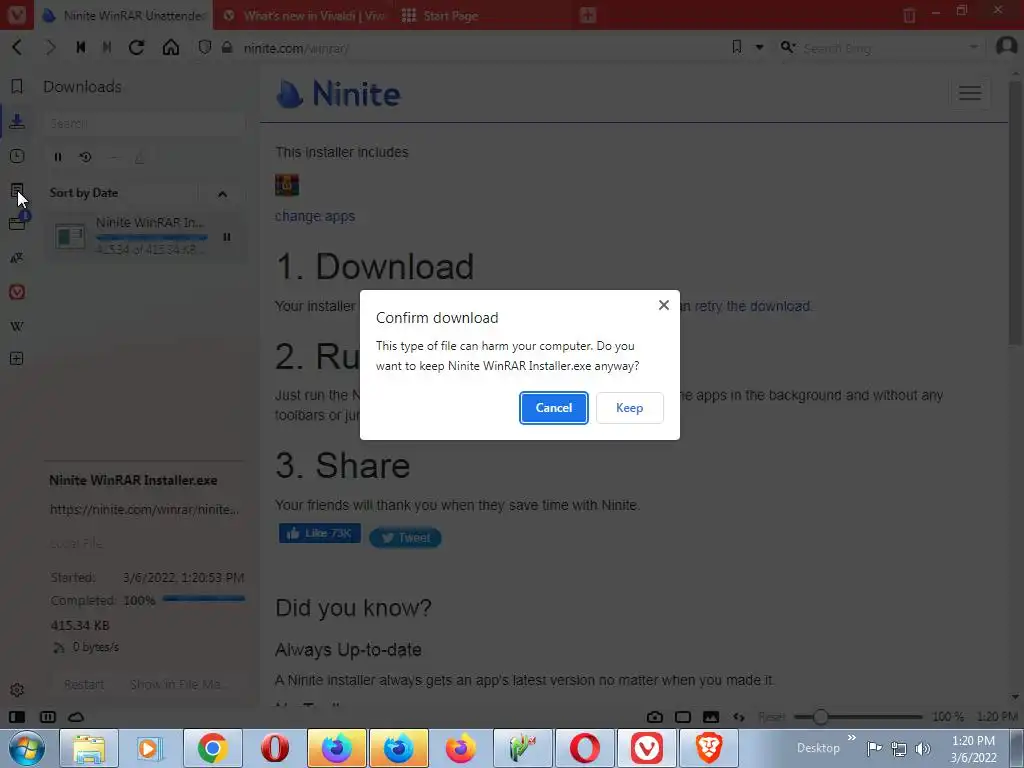Open the user profile icon
Image resolution: width=1024 pixels, height=768 pixels.
click(1006, 46)
